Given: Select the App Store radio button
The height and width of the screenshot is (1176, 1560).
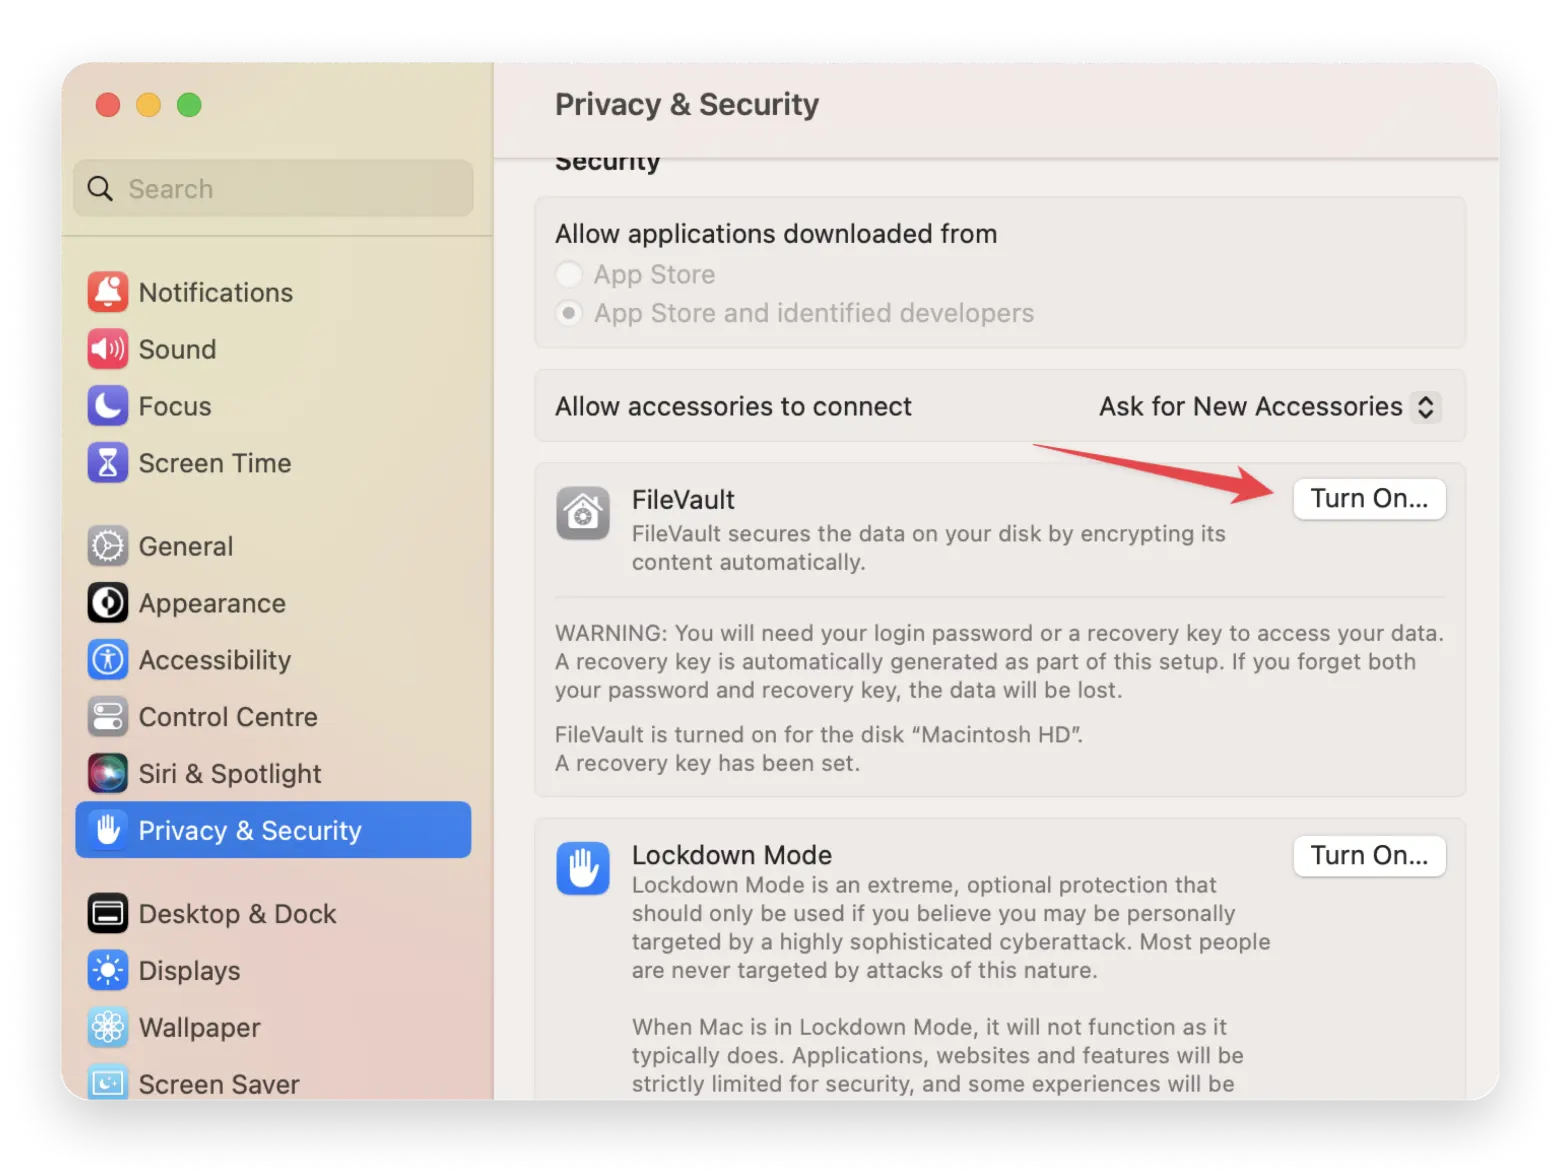Looking at the screenshot, I should pyautogui.click(x=568, y=274).
